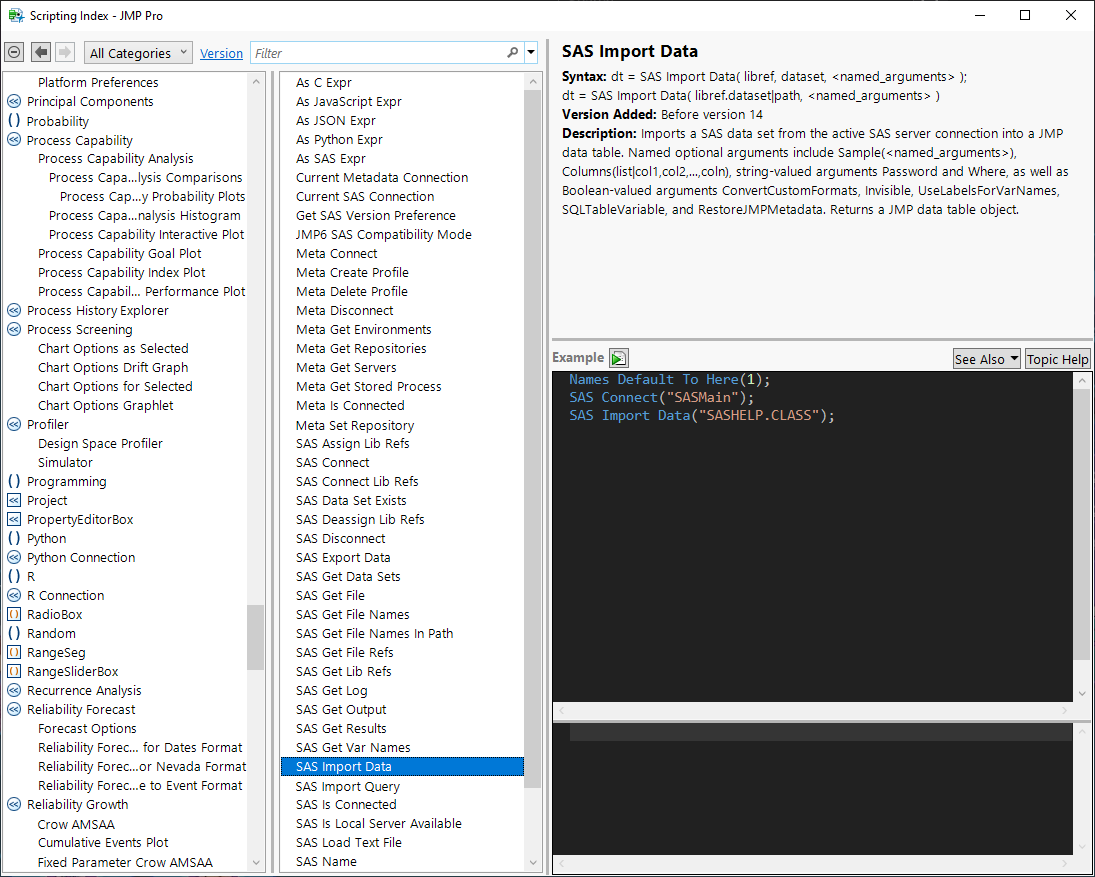1095x877 pixels.
Task: Select SAS Import Query in function list
Action: click(x=347, y=786)
